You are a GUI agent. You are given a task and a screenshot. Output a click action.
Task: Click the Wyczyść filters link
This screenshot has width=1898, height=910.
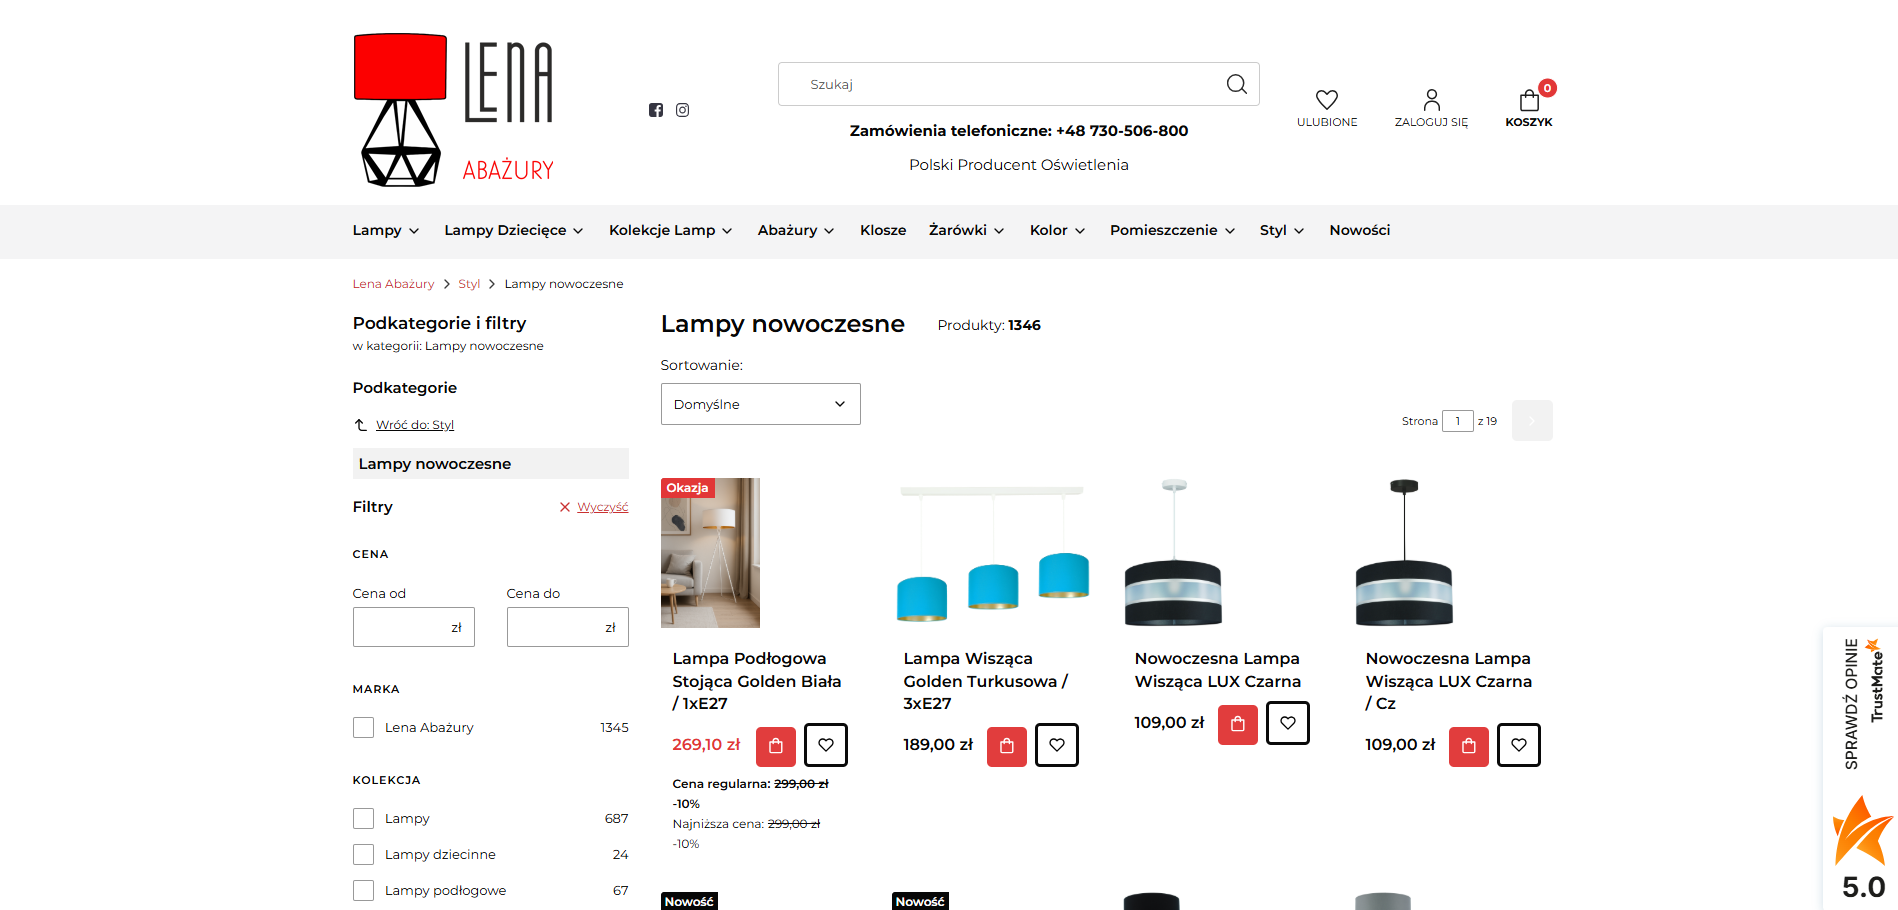pos(602,507)
